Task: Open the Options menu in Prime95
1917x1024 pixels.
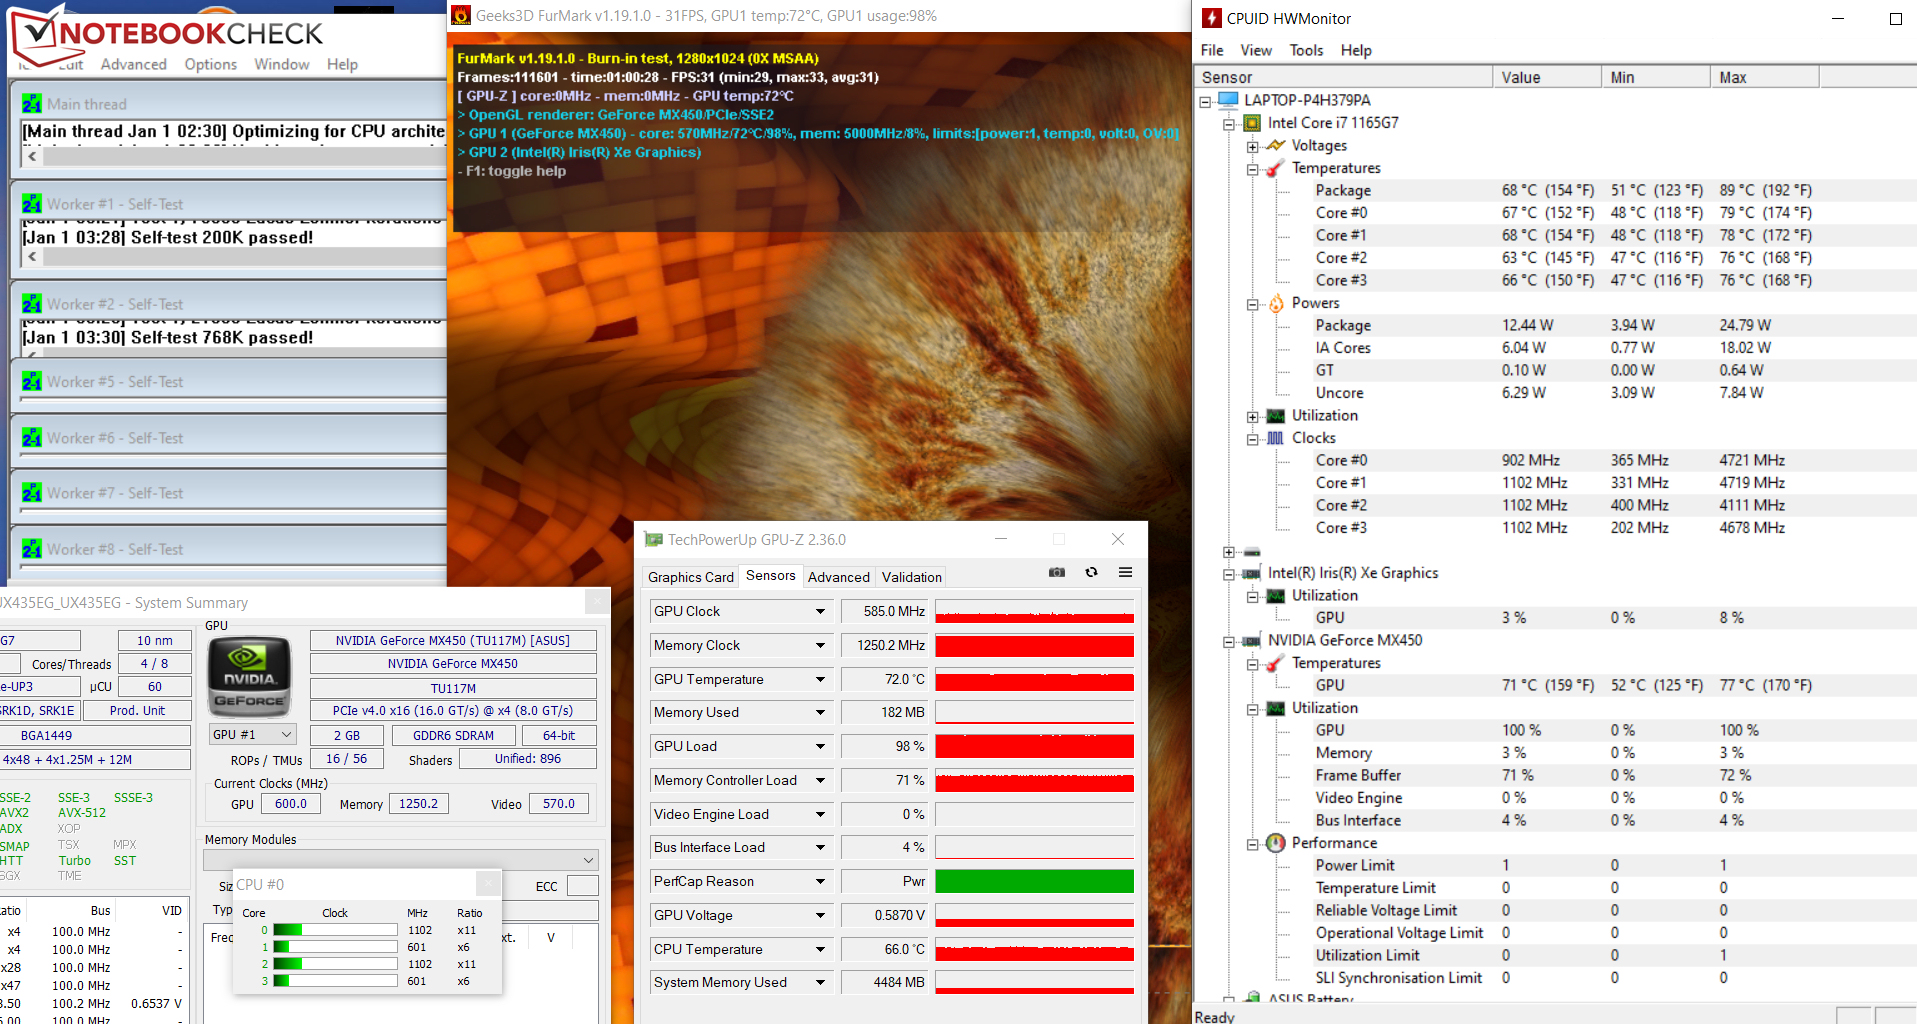Action: pos(211,64)
